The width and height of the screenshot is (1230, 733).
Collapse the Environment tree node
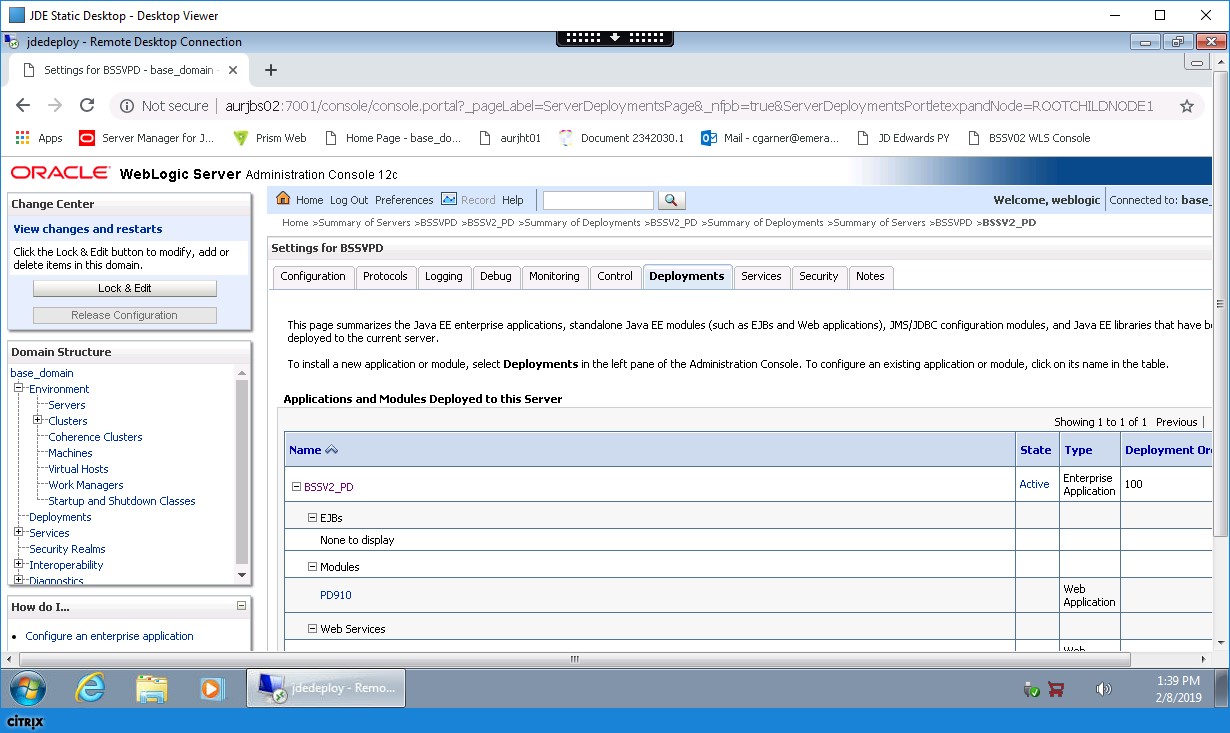point(18,388)
